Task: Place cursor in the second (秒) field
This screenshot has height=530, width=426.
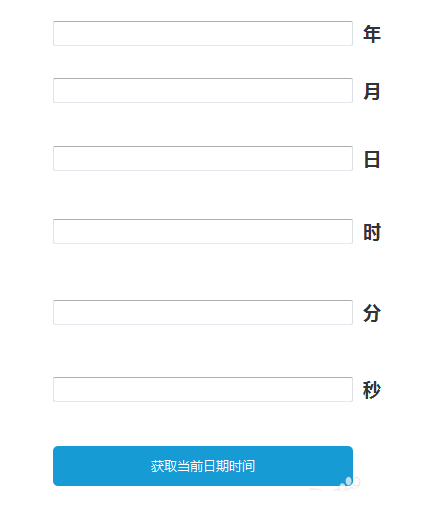Action: [203, 389]
